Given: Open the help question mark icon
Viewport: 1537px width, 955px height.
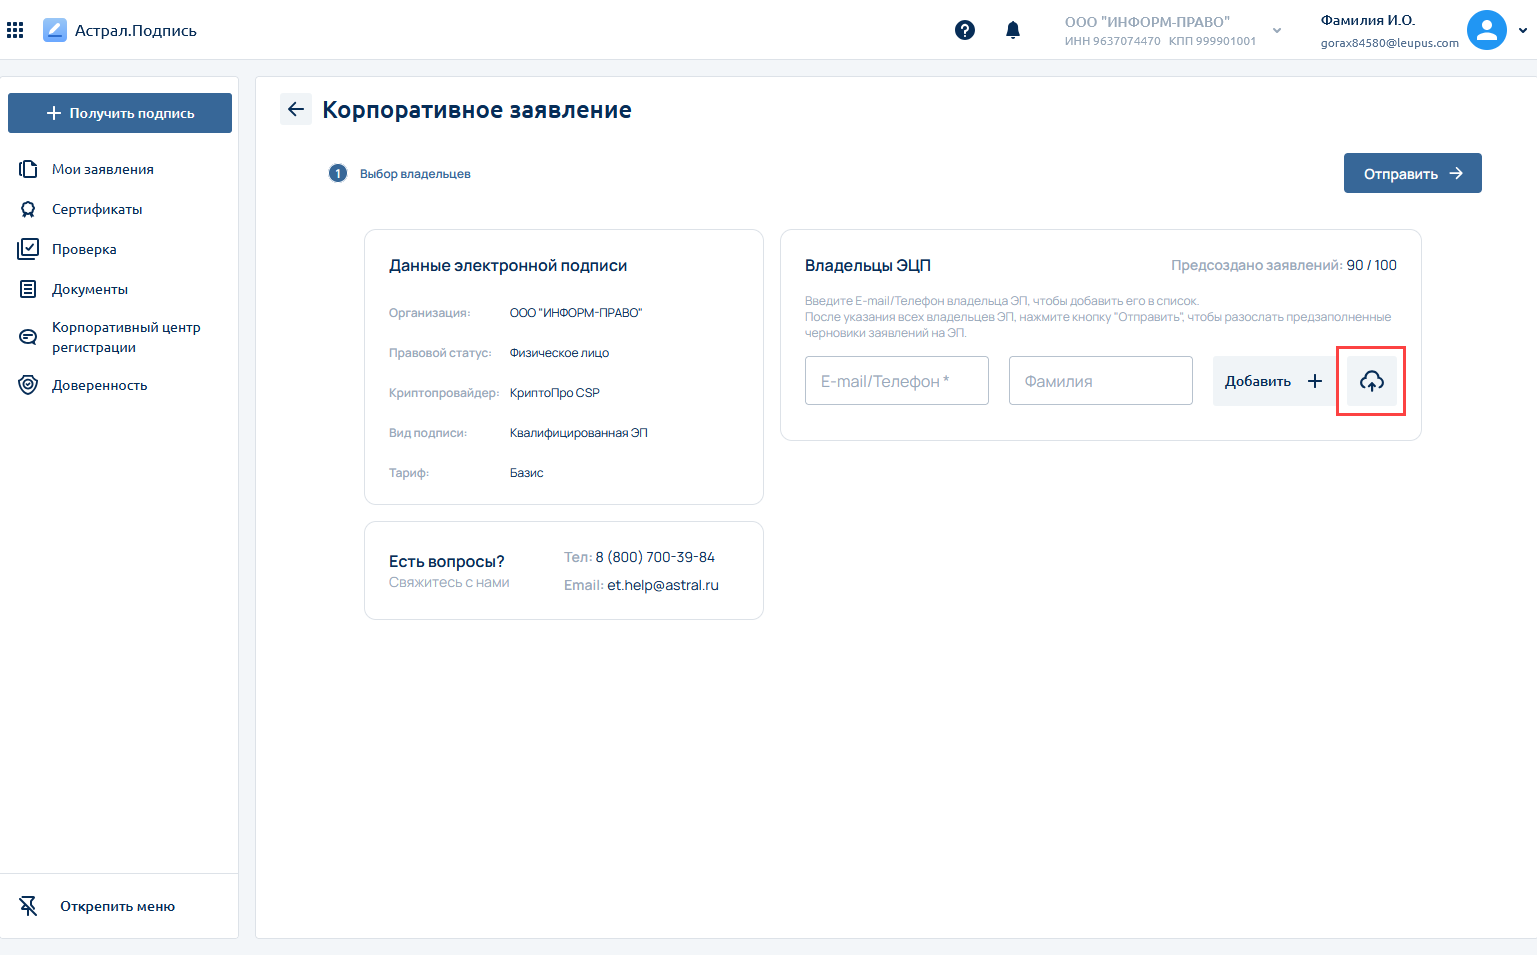Looking at the screenshot, I should 965,30.
